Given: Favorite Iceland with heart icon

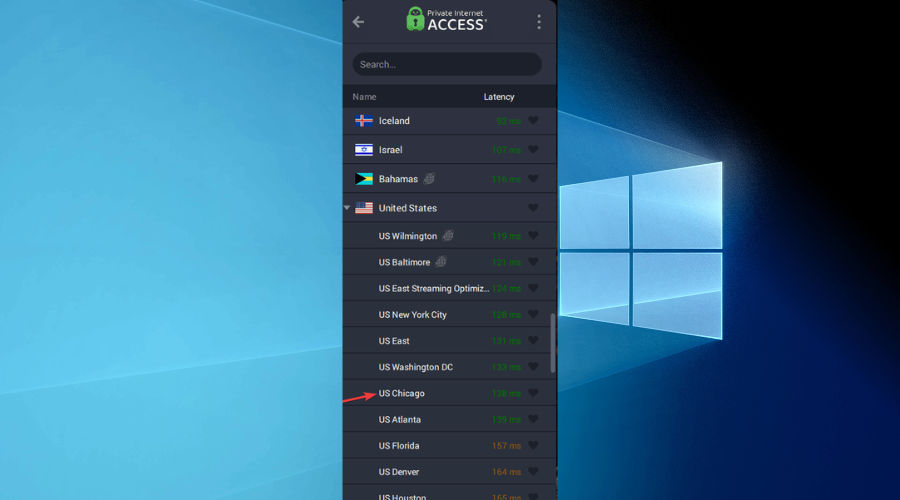Looking at the screenshot, I should [x=533, y=121].
